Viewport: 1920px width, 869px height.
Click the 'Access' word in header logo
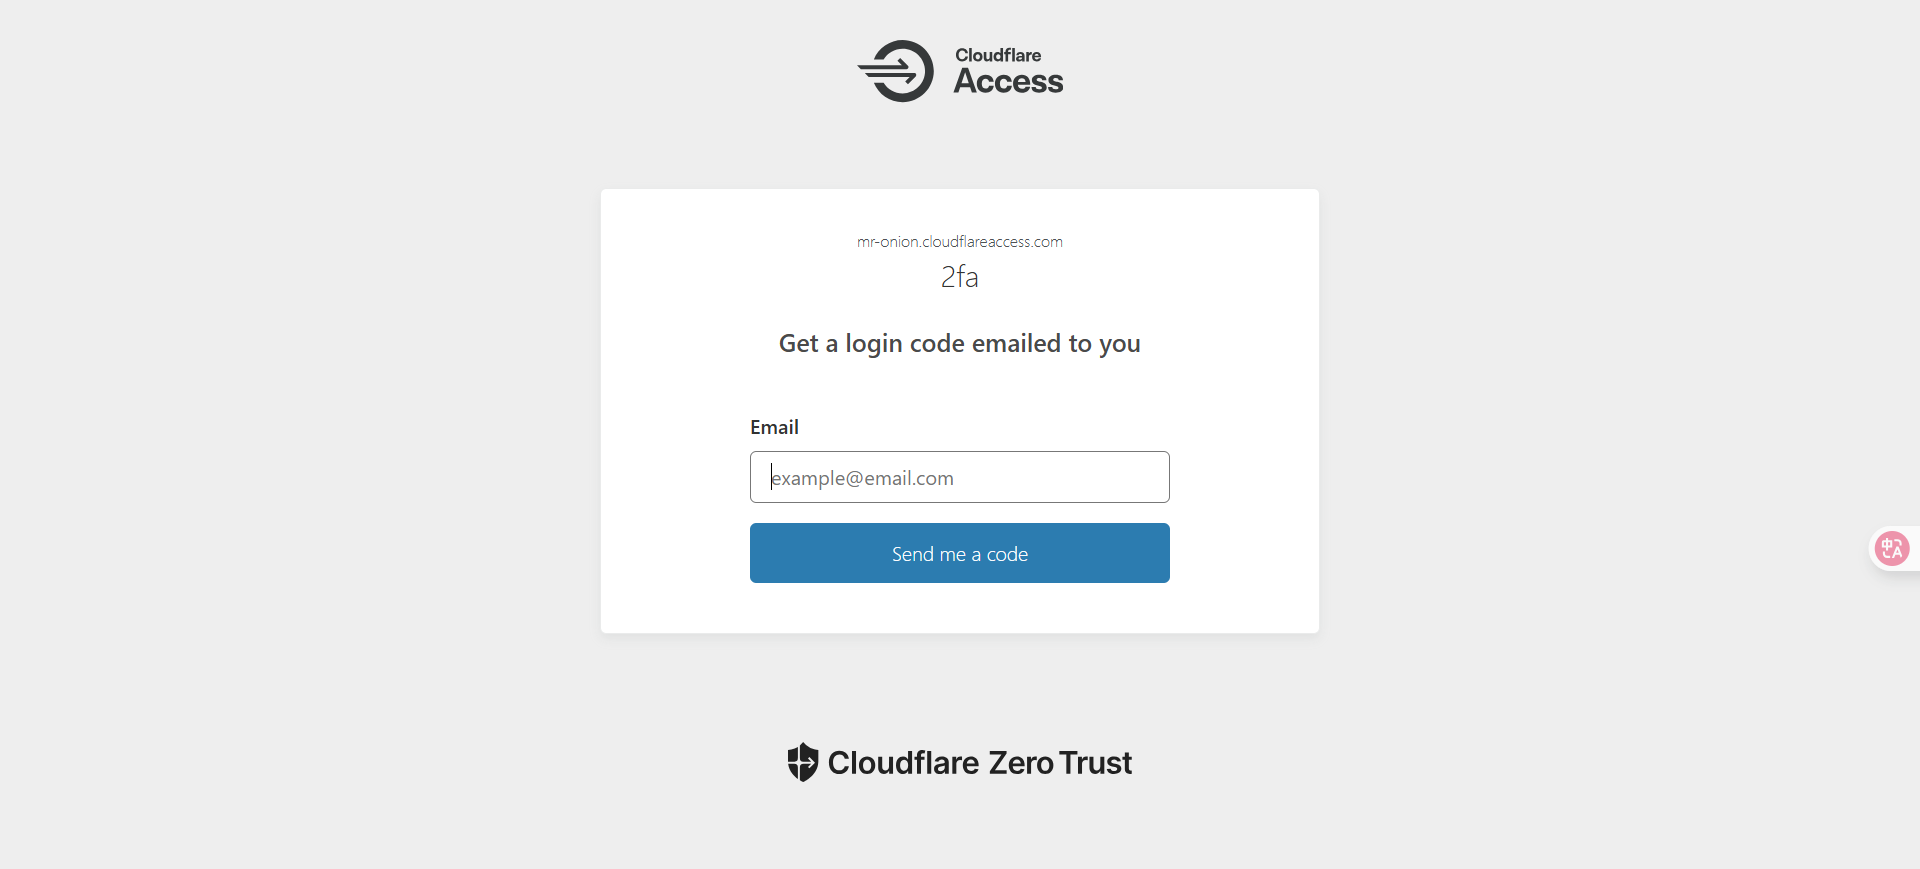tap(1008, 82)
